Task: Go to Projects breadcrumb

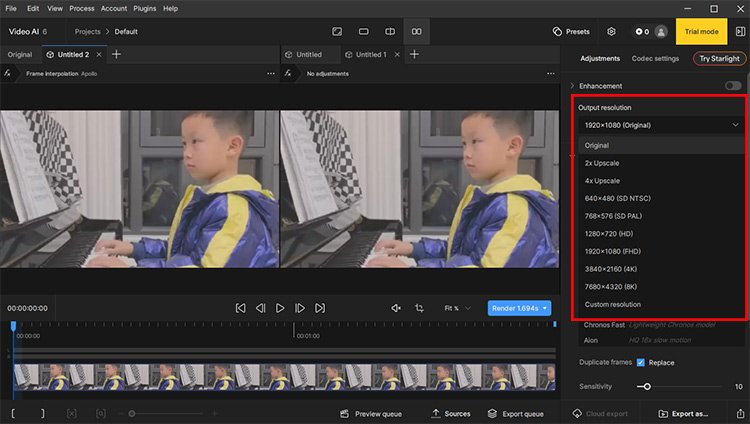Action: pos(88,32)
